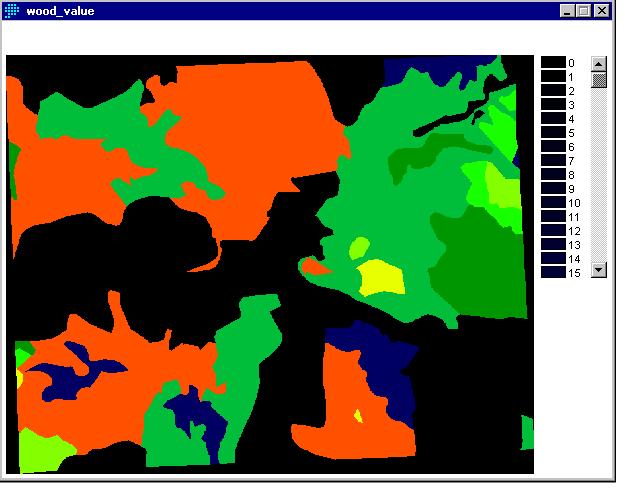Screen dimensions: 625x500
Task: Click the legend swatch labeled 7
Action: click(553, 160)
